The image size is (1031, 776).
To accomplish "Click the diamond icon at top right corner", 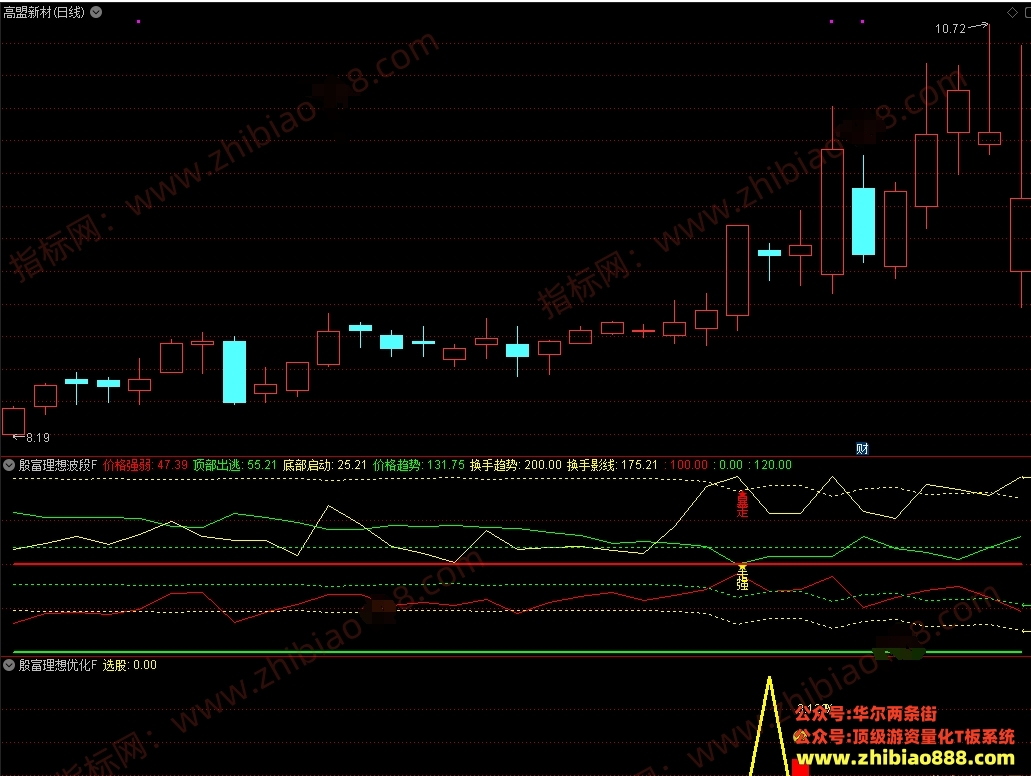I will click(x=1012, y=12).
